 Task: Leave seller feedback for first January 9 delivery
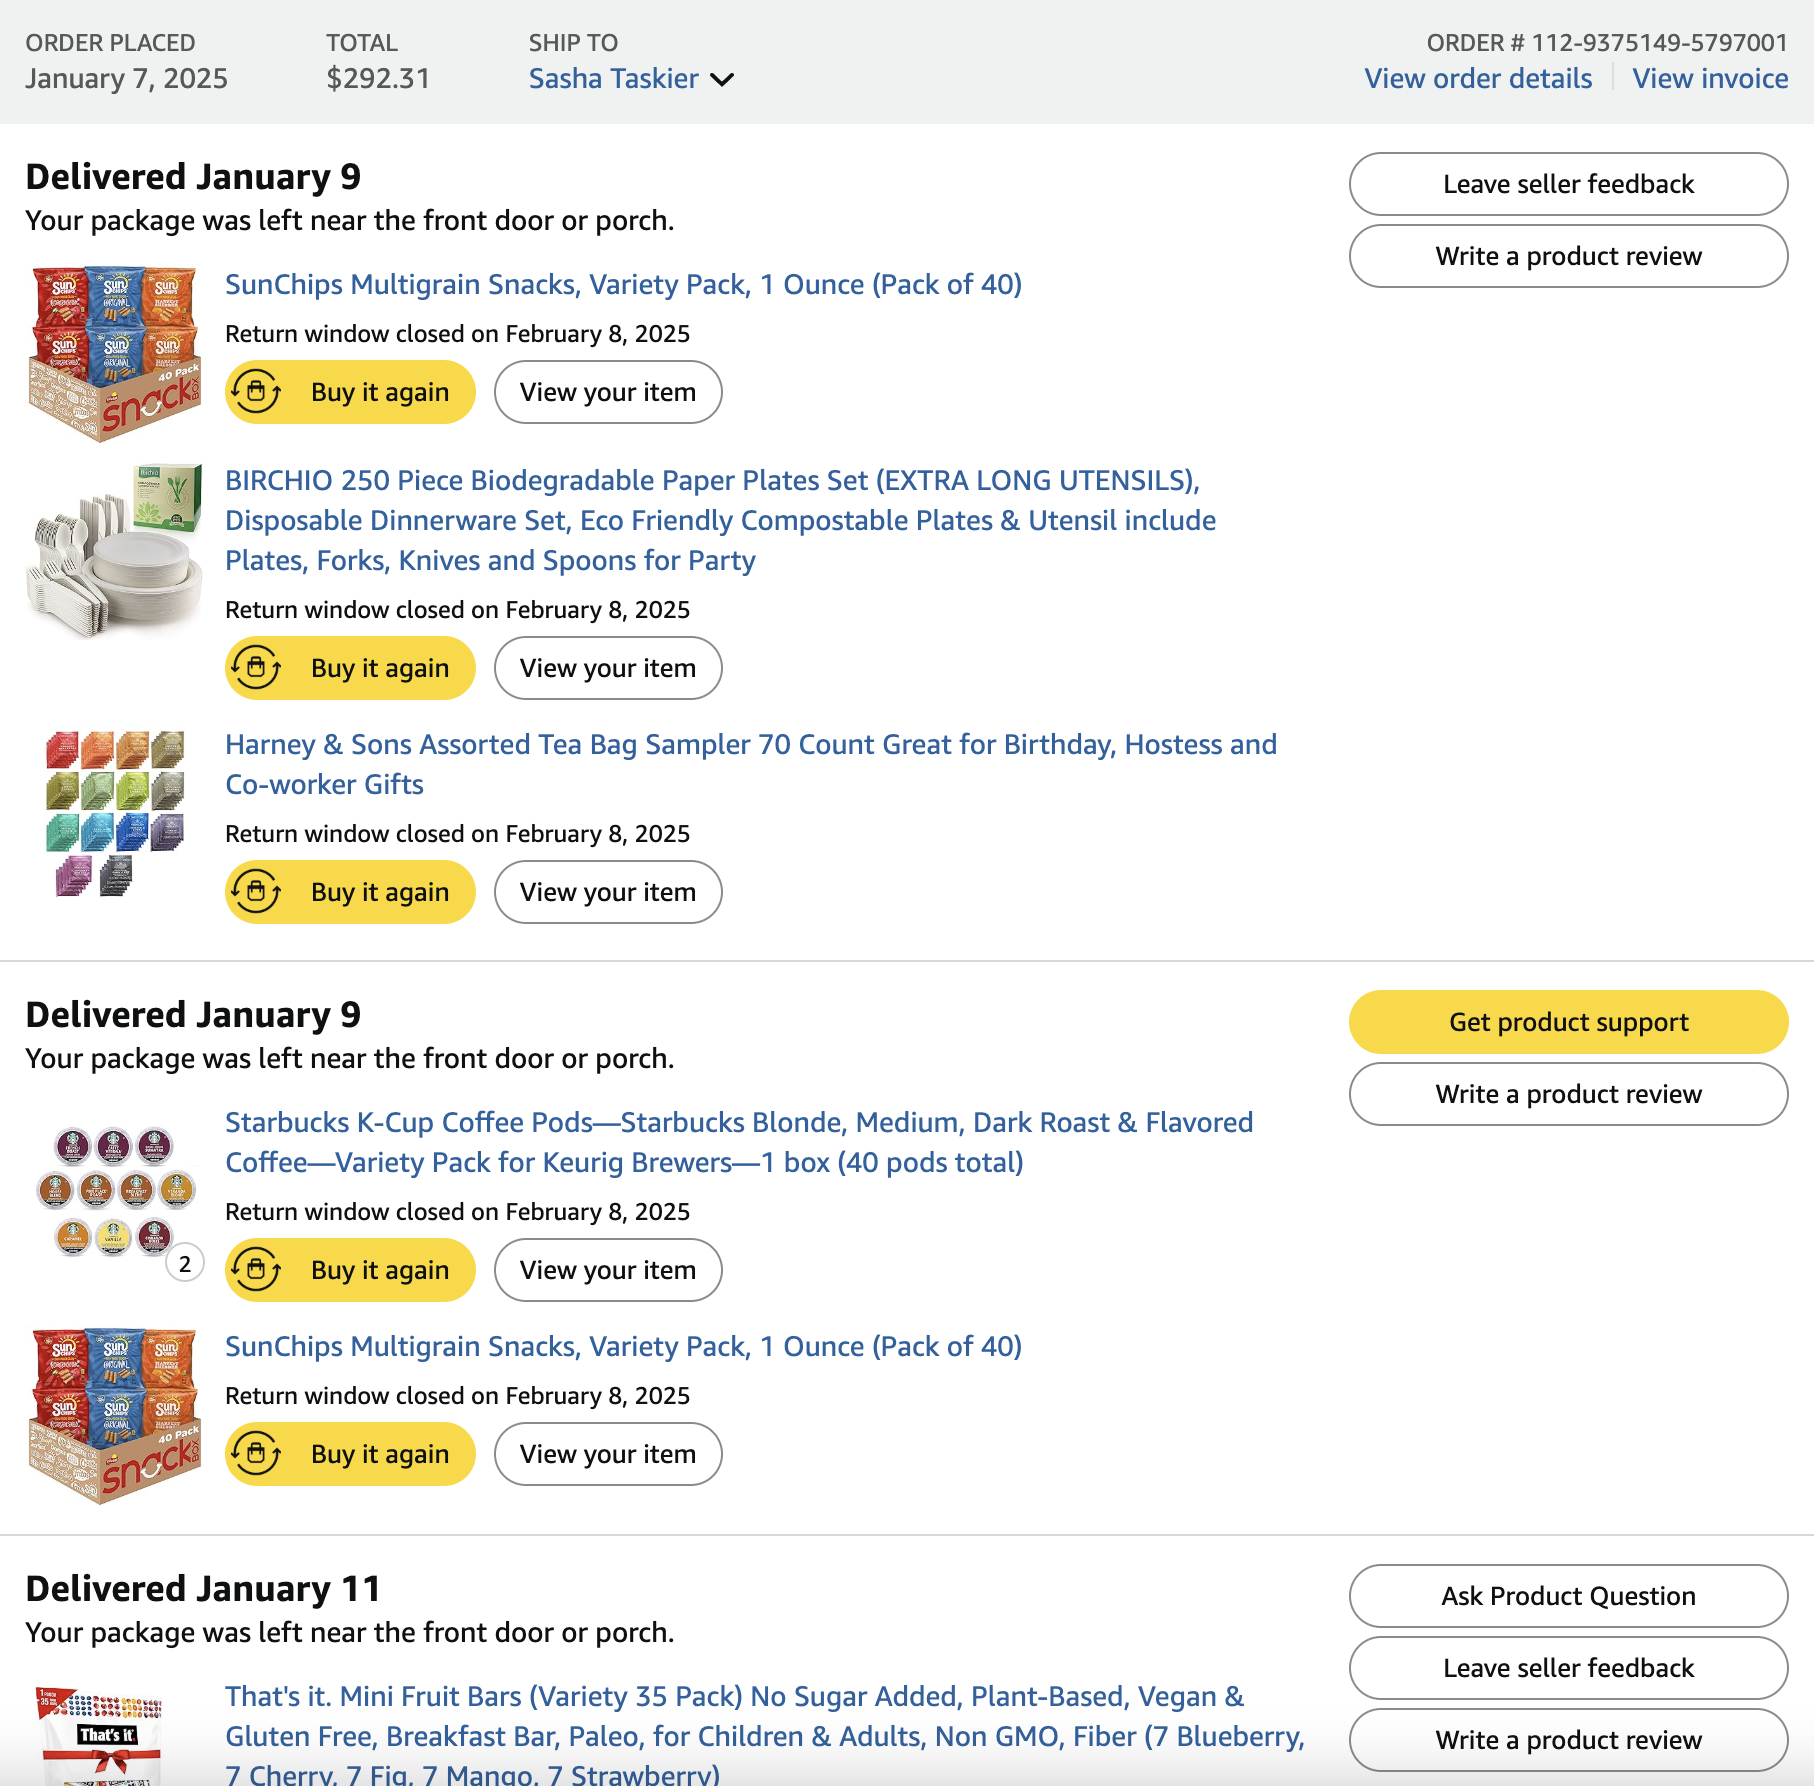1568,184
